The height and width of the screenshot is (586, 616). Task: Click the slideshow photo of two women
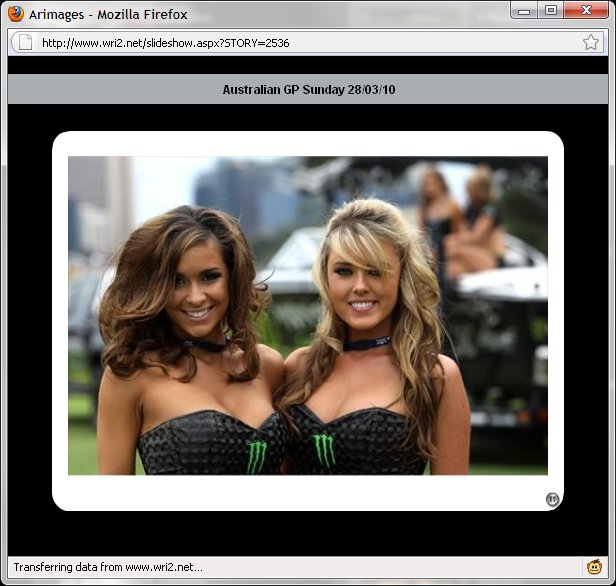(308, 315)
